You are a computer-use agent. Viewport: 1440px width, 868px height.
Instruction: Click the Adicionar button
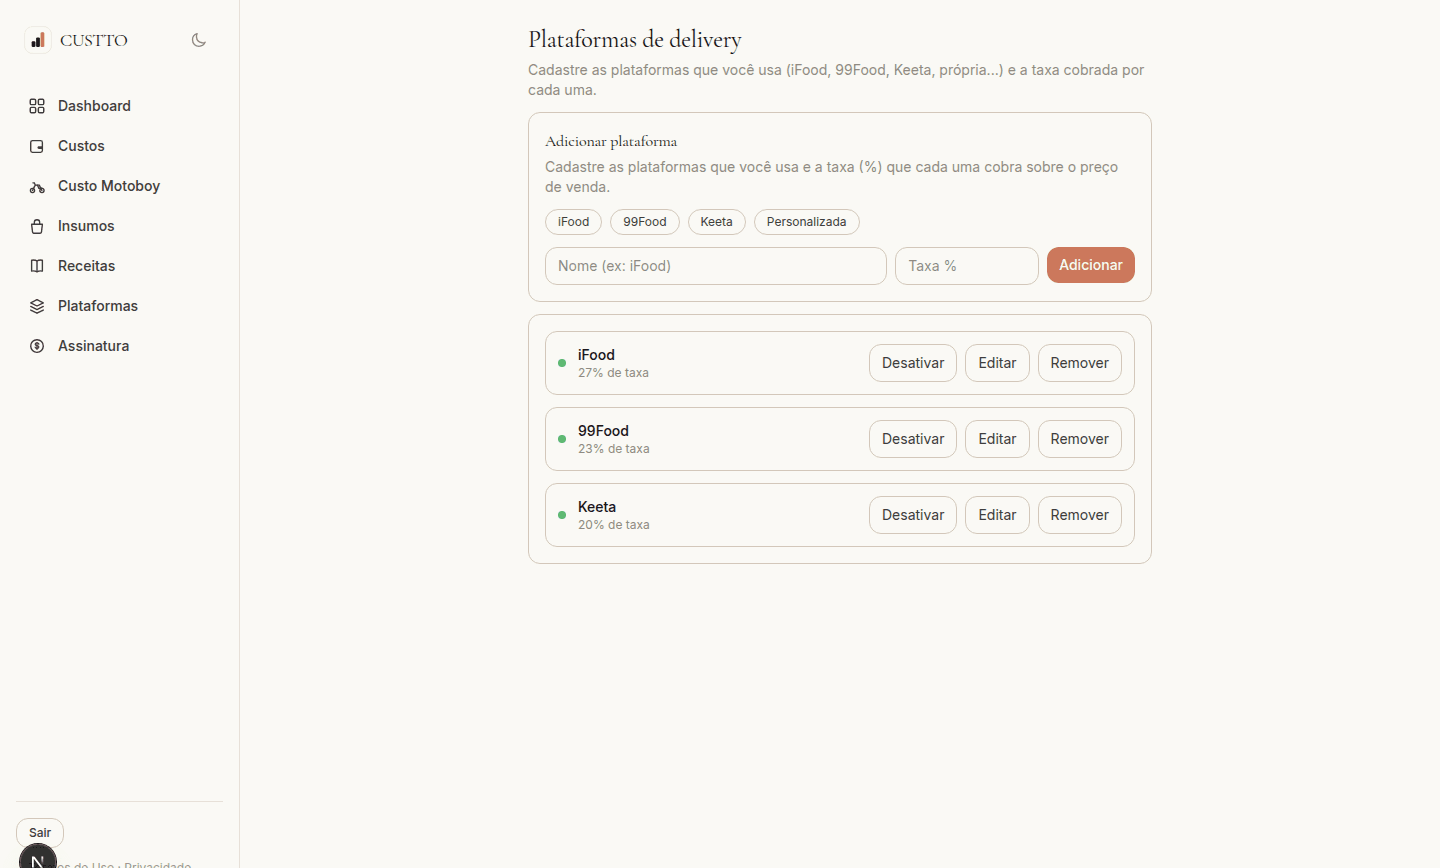click(x=1091, y=265)
